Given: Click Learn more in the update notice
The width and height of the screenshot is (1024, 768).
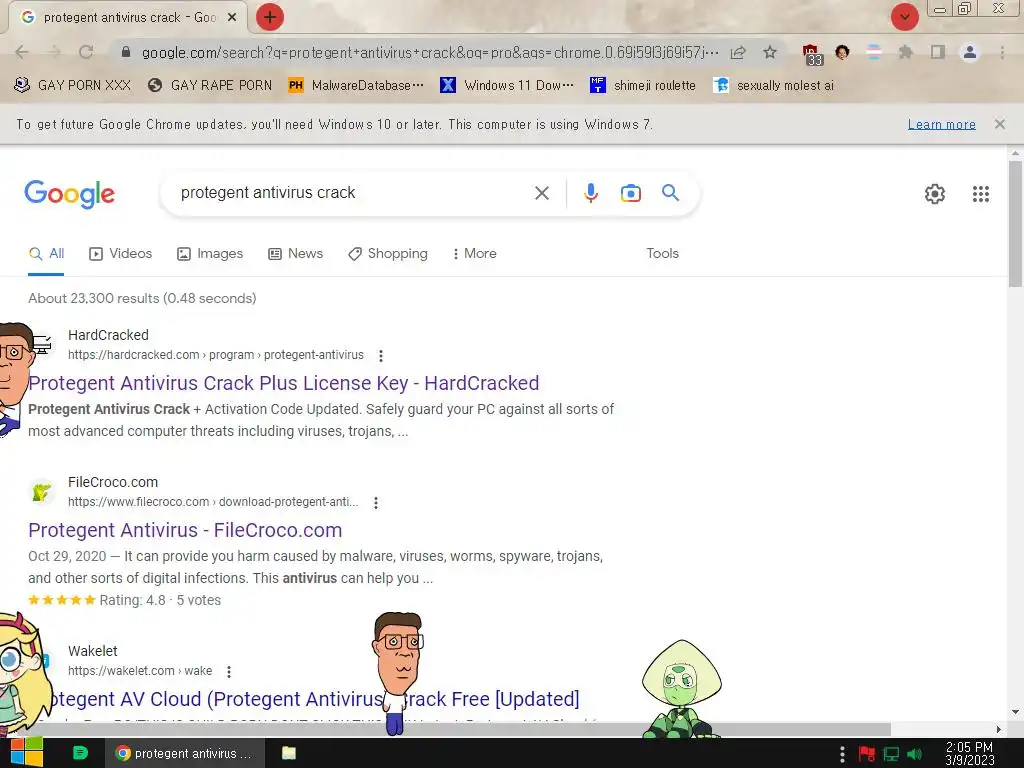Looking at the screenshot, I should [x=941, y=124].
